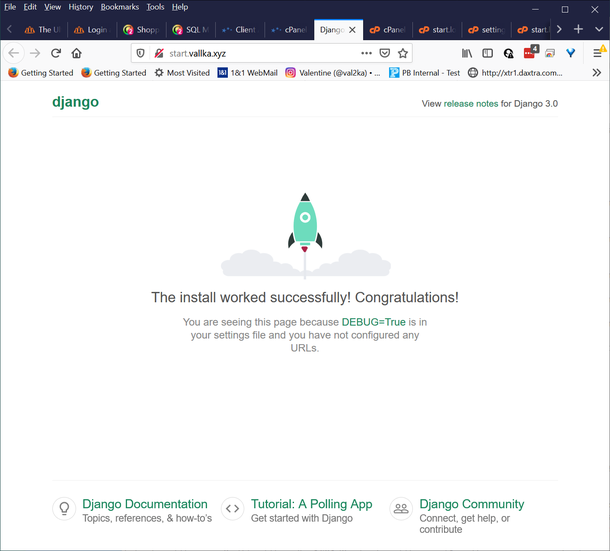Go forward with the forward arrow
The width and height of the screenshot is (610, 551).
(35, 53)
